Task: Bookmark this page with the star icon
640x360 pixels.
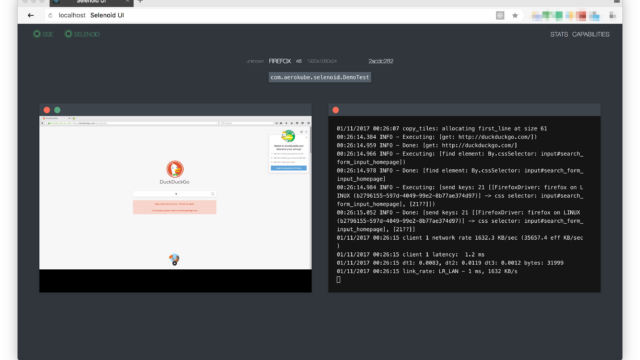Action: click(x=515, y=16)
